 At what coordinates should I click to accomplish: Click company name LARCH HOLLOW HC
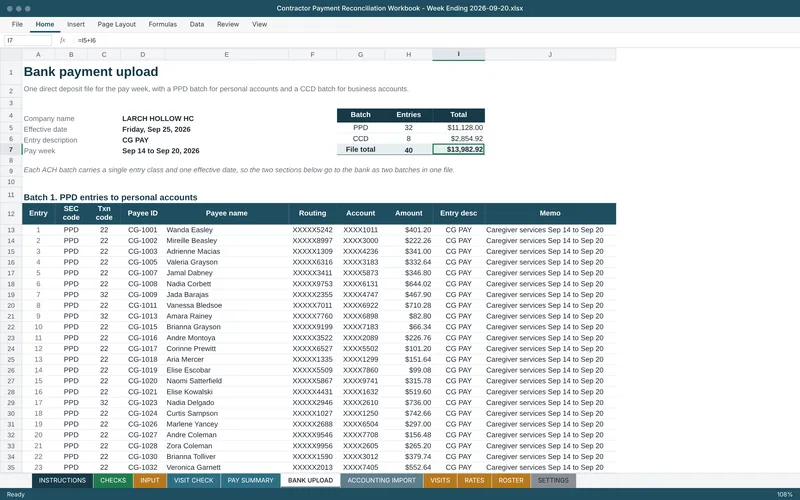pos(158,118)
